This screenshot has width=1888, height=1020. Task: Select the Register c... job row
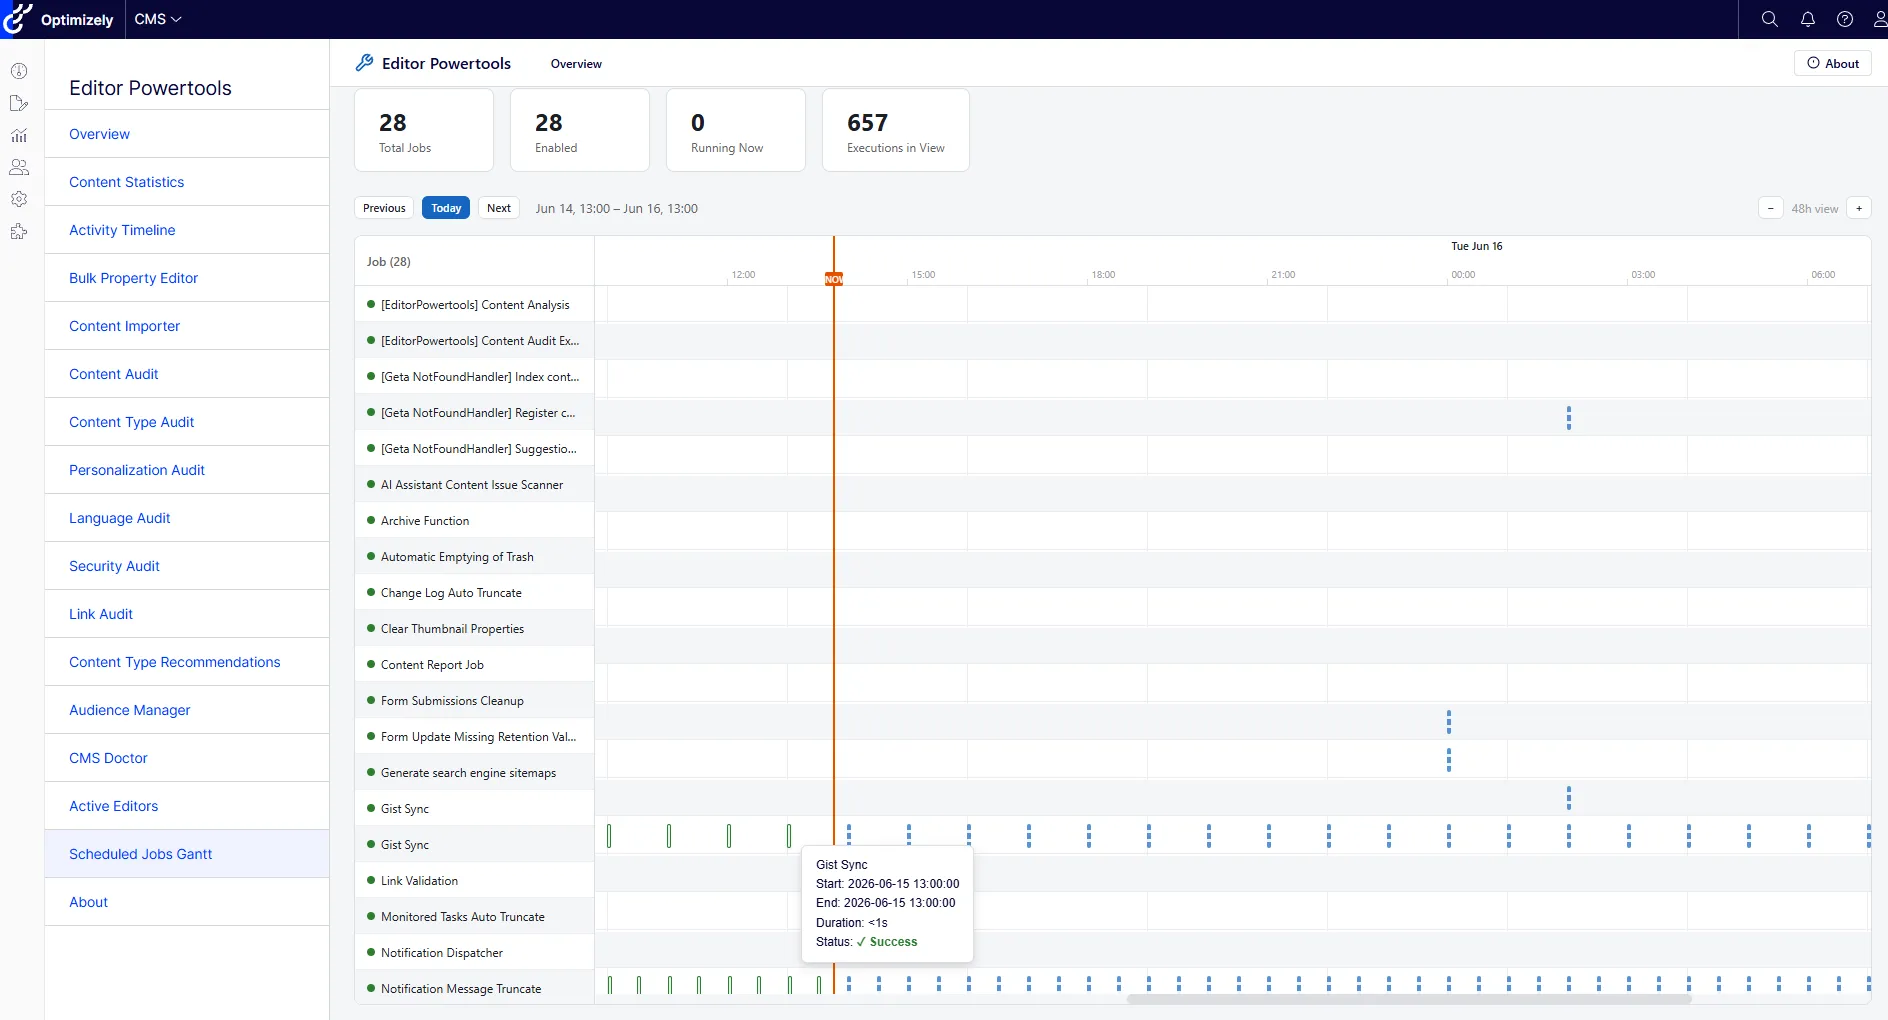pos(475,413)
